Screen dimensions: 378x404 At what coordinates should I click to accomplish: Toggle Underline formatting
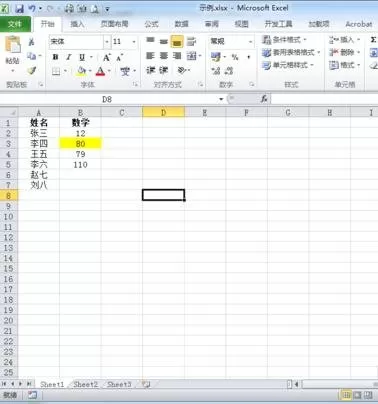click(82, 57)
